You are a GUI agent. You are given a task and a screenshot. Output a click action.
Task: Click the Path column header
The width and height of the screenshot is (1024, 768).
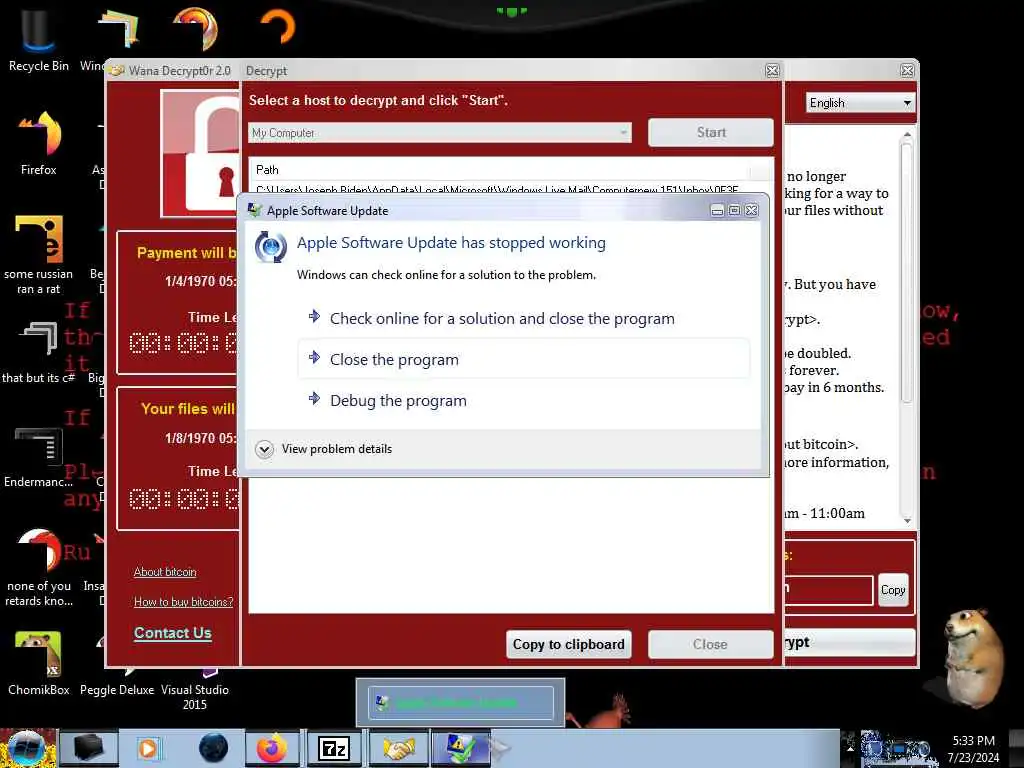[x=500, y=170]
